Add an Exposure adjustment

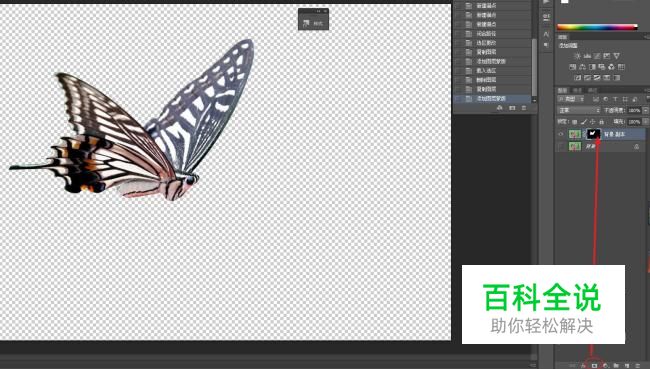606,56
